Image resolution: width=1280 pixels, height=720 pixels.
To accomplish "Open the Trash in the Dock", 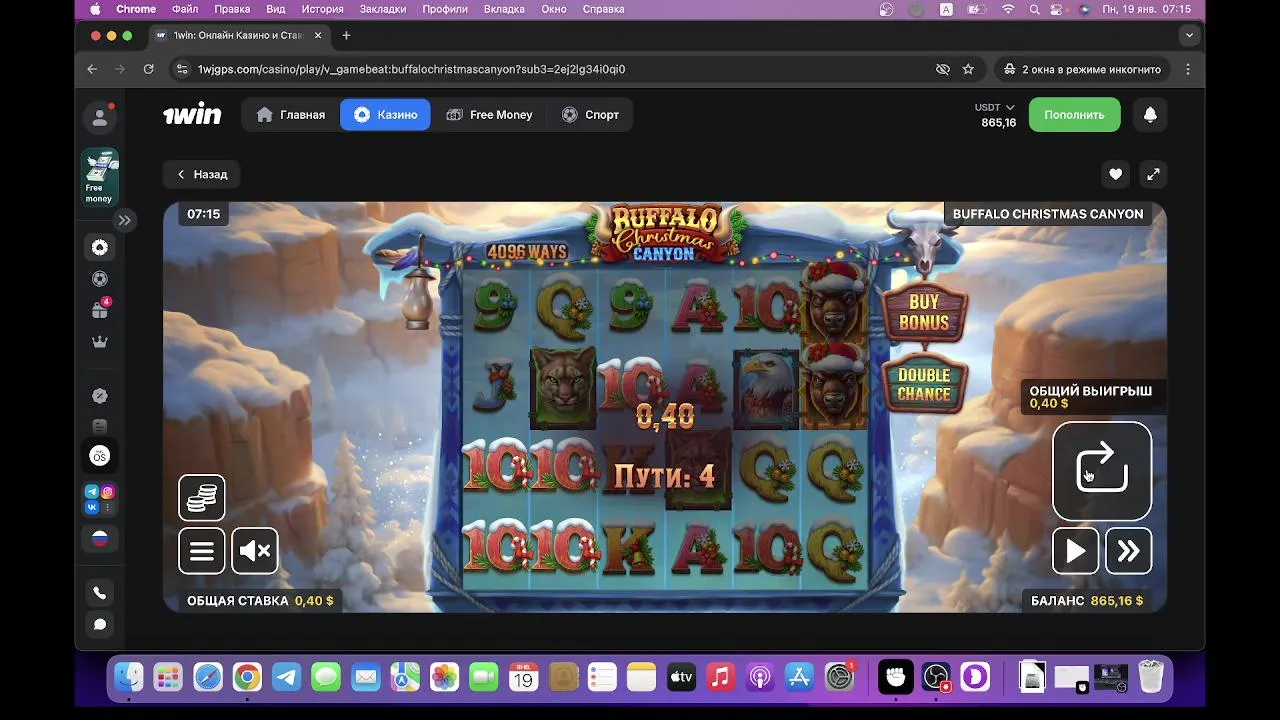I will point(1151,677).
